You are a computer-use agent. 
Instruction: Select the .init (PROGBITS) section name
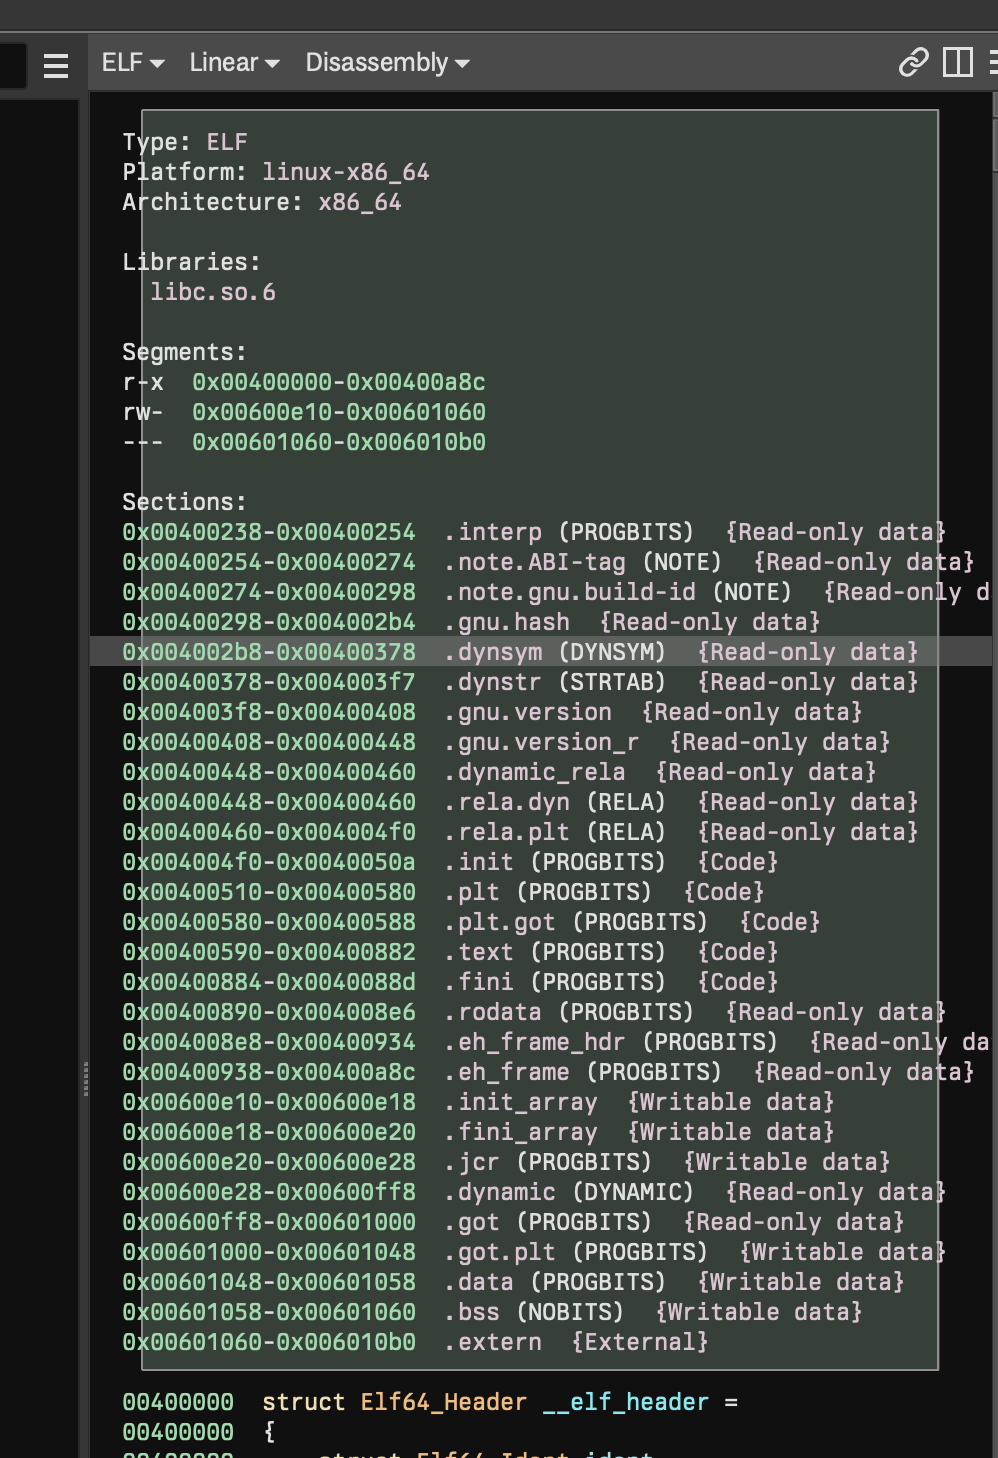coord(555,862)
